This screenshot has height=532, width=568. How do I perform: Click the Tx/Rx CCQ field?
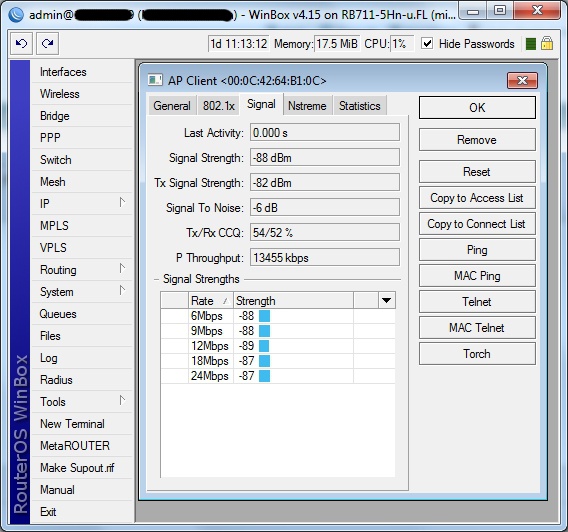click(x=325, y=233)
